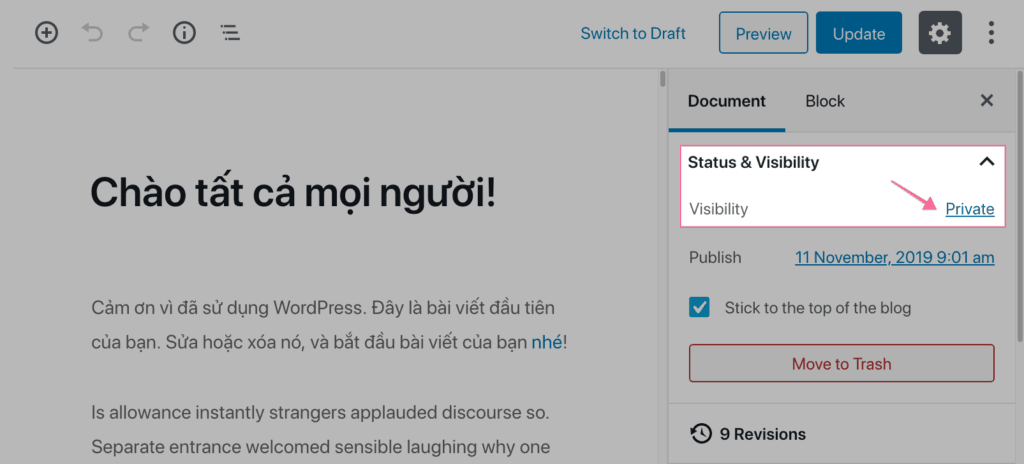Follow the 'nhé' link in the paragraph
Viewport: 1024px width, 464px height.
pos(547,342)
